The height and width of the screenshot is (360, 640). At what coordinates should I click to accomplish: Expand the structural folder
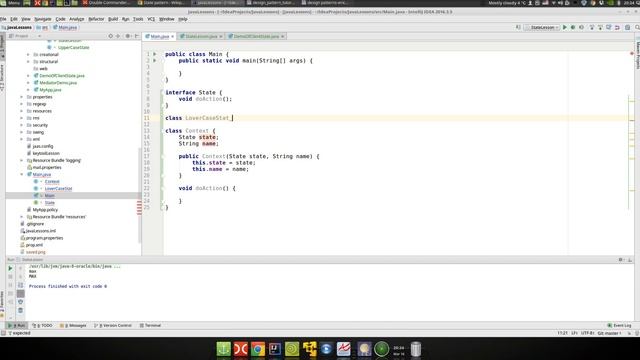28,62
